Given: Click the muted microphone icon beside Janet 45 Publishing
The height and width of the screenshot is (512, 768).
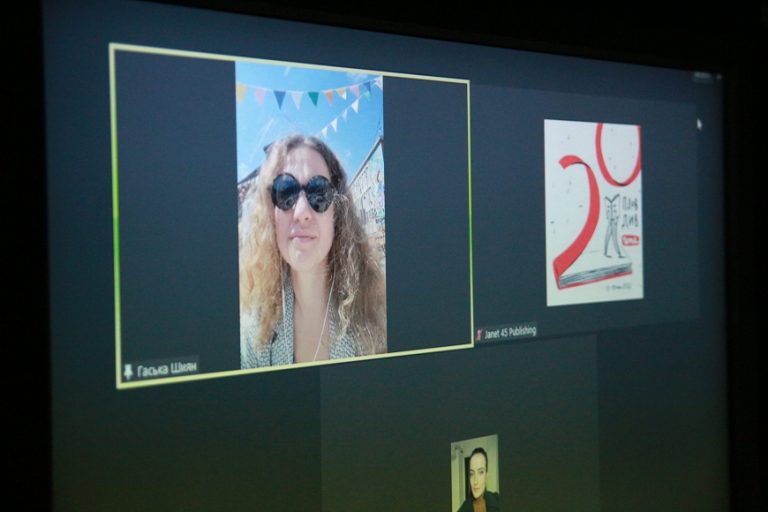Looking at the screenshot, I should tap(480, 335).
